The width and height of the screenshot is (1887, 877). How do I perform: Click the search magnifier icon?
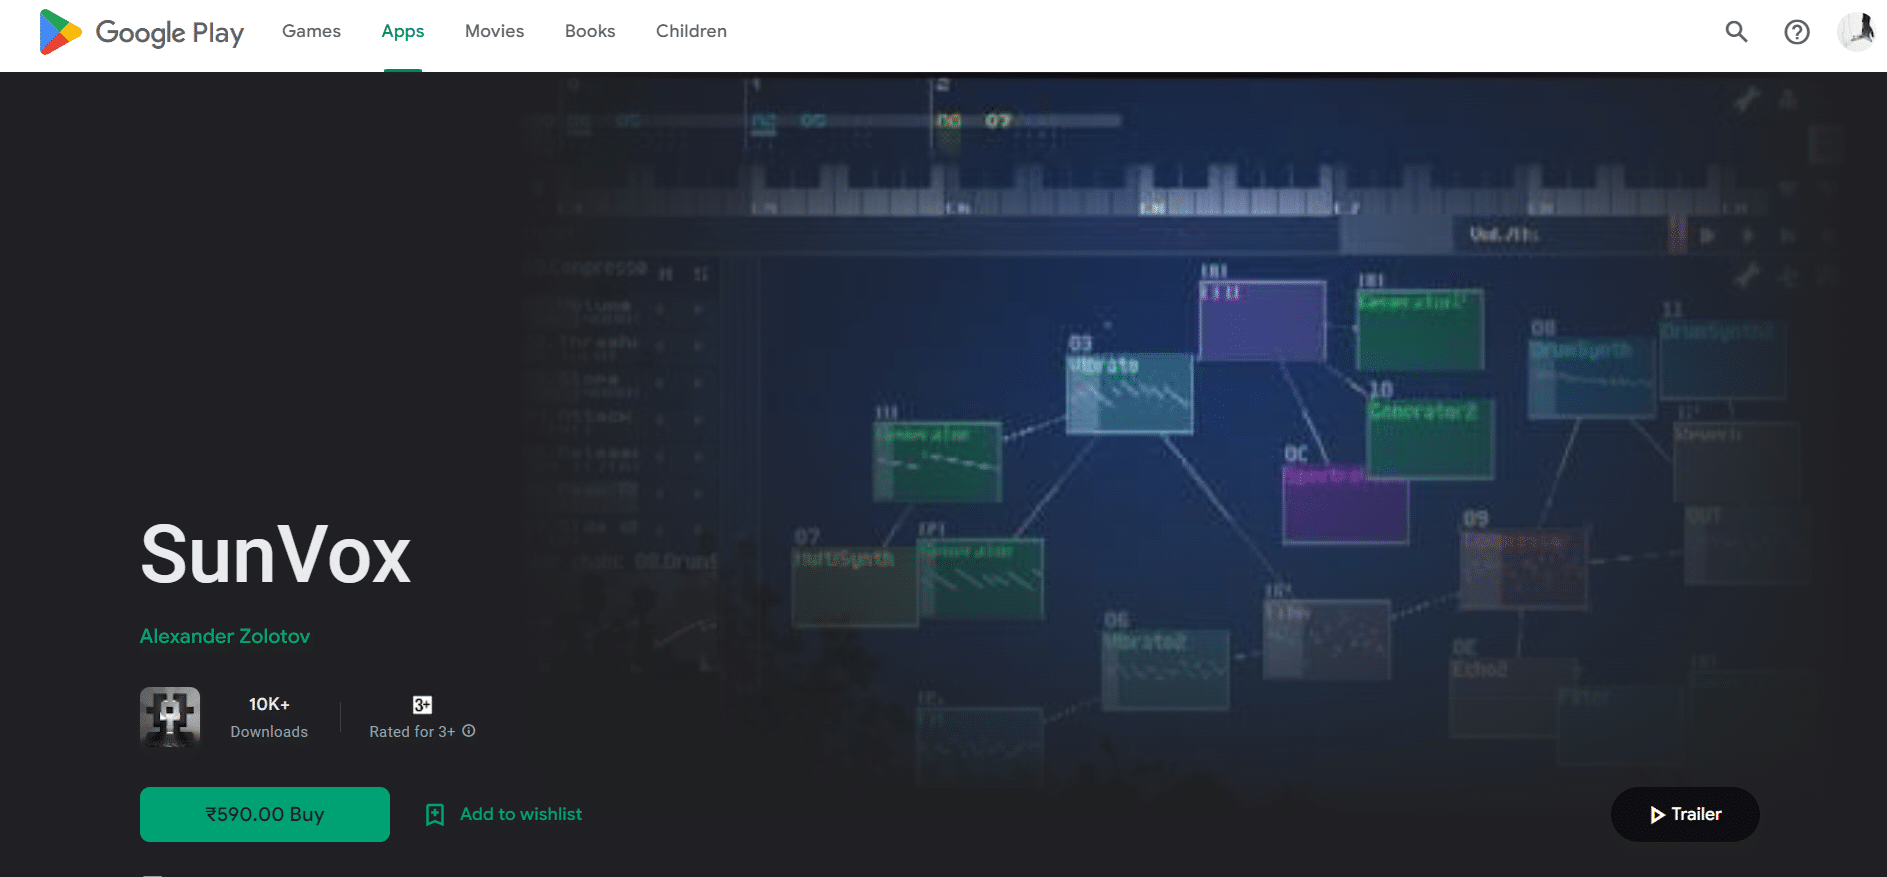click(x=1737, y=32)
